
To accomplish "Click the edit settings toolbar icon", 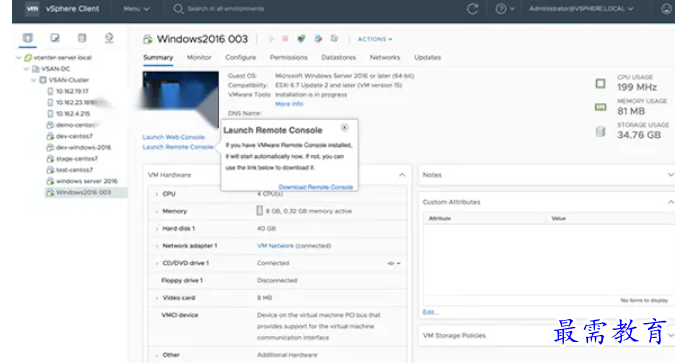I will point(318,39).
